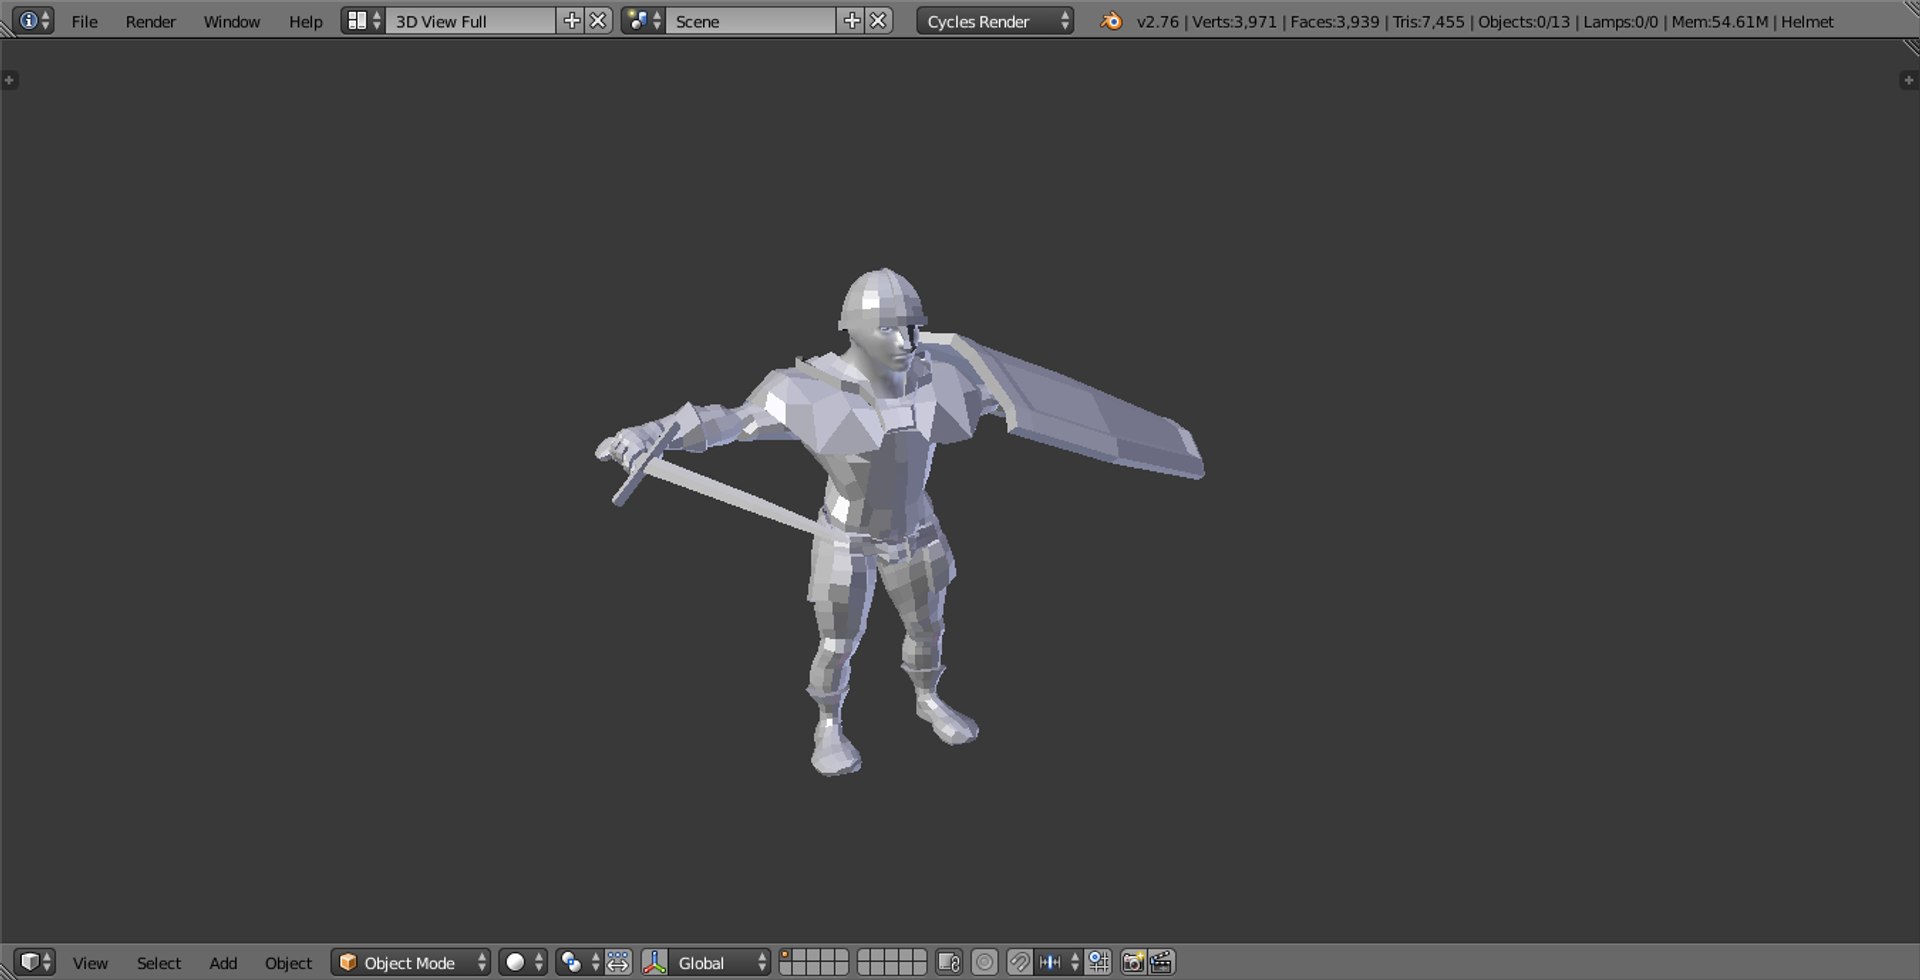Open the File menu

84,21
